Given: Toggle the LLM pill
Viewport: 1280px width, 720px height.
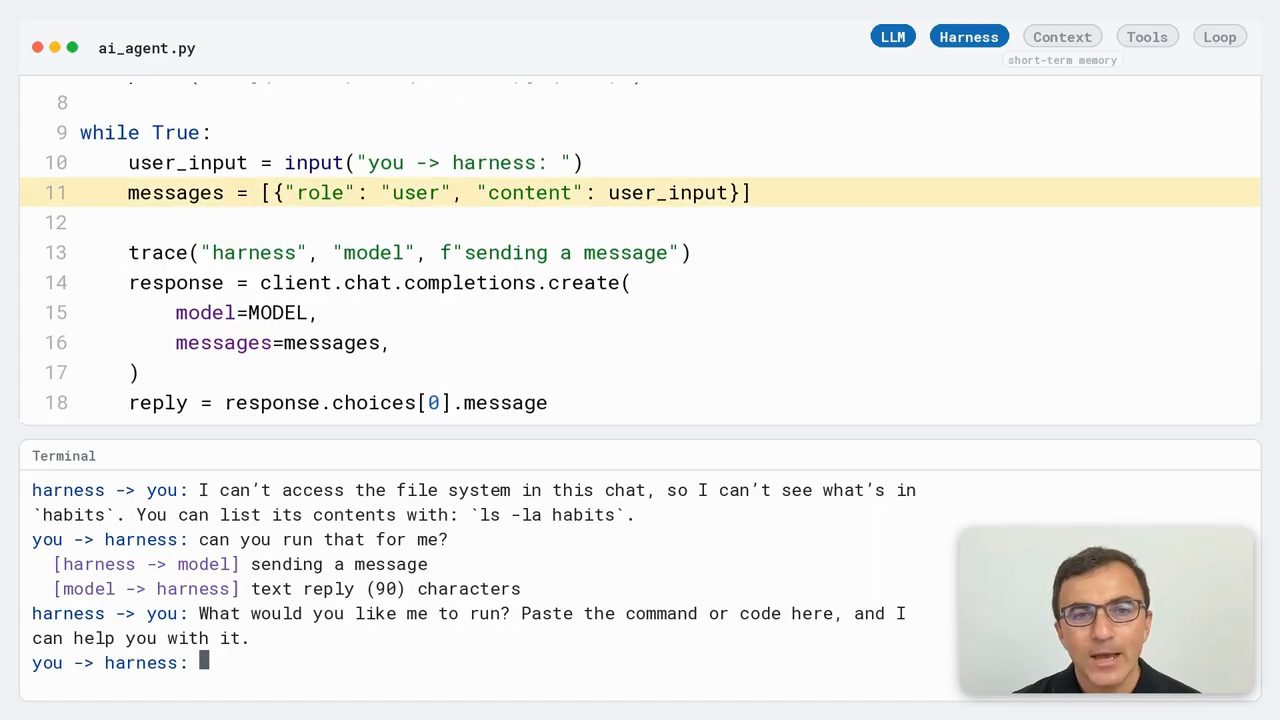Looking at the screenshot, I should tap(893, 37).
